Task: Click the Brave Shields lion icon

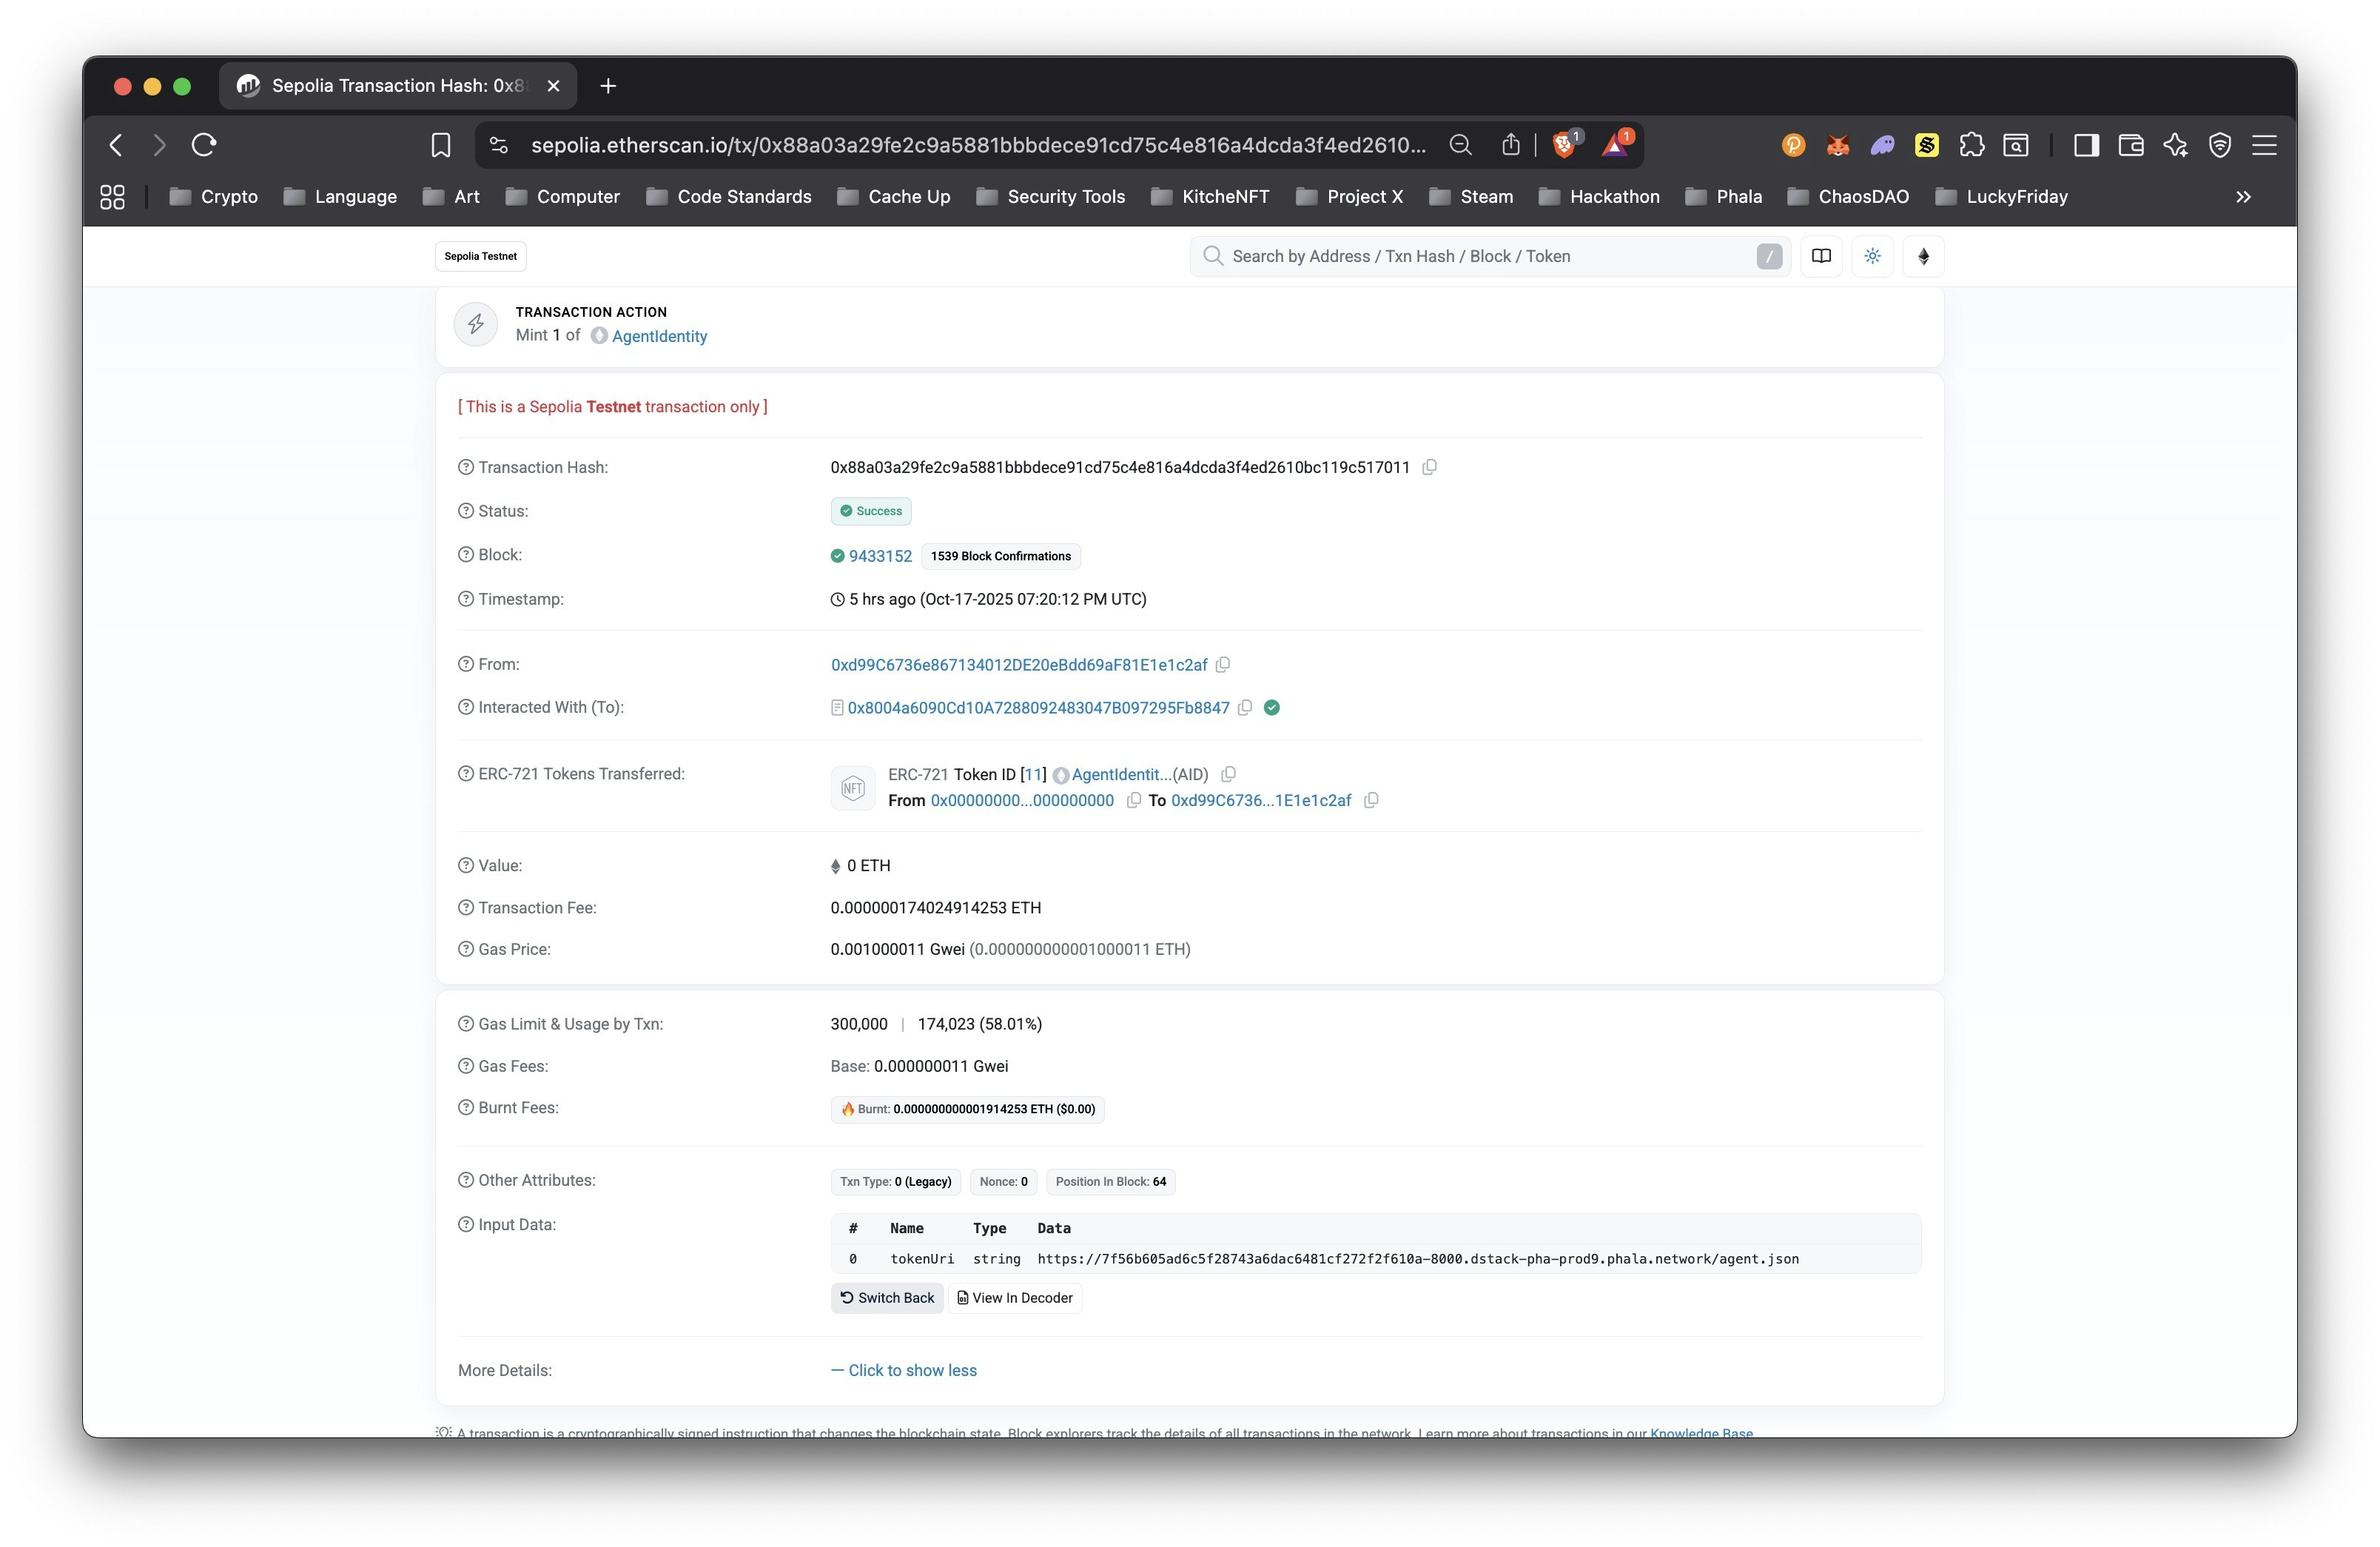Action: pyautogui.click(x=1563, y=145)
